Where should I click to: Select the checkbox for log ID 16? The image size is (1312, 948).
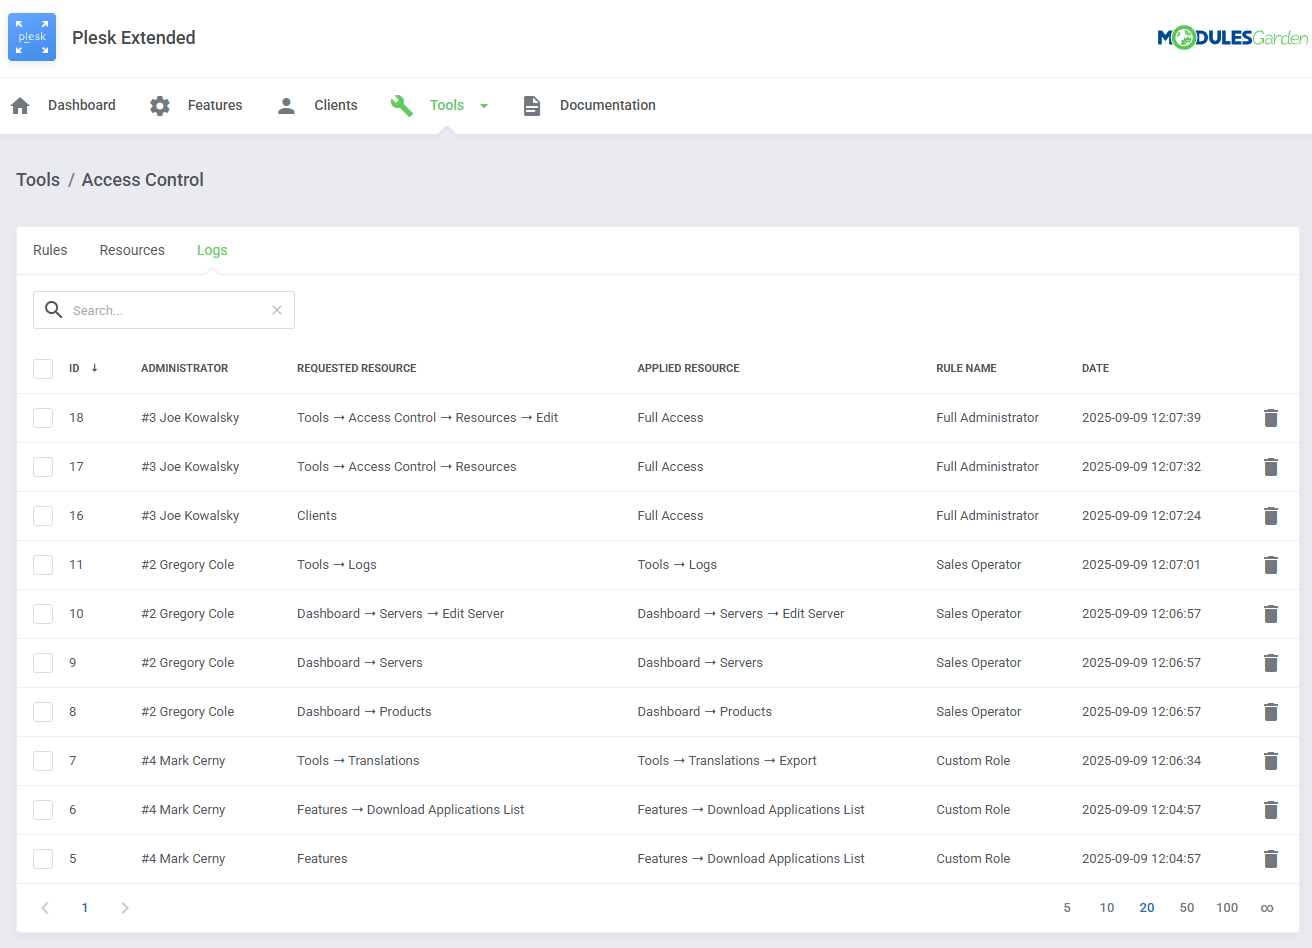(x=43, y=516)
